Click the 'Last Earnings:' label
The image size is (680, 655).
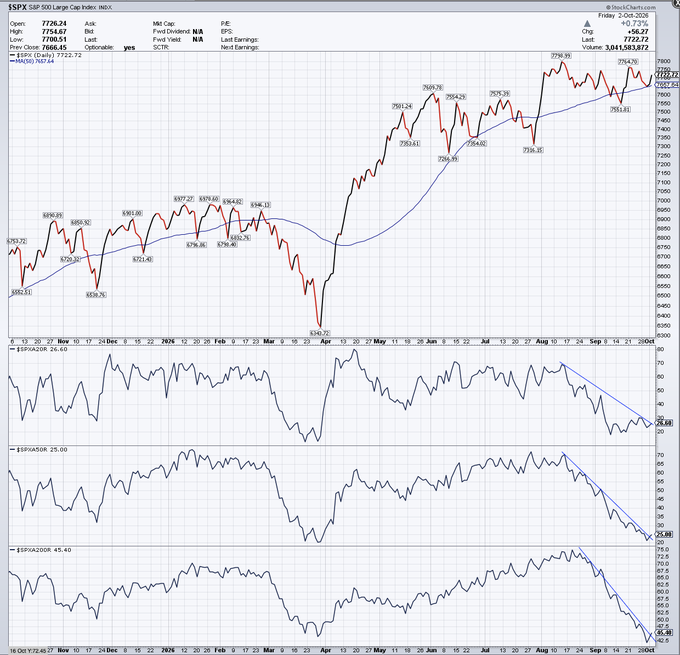239,39
